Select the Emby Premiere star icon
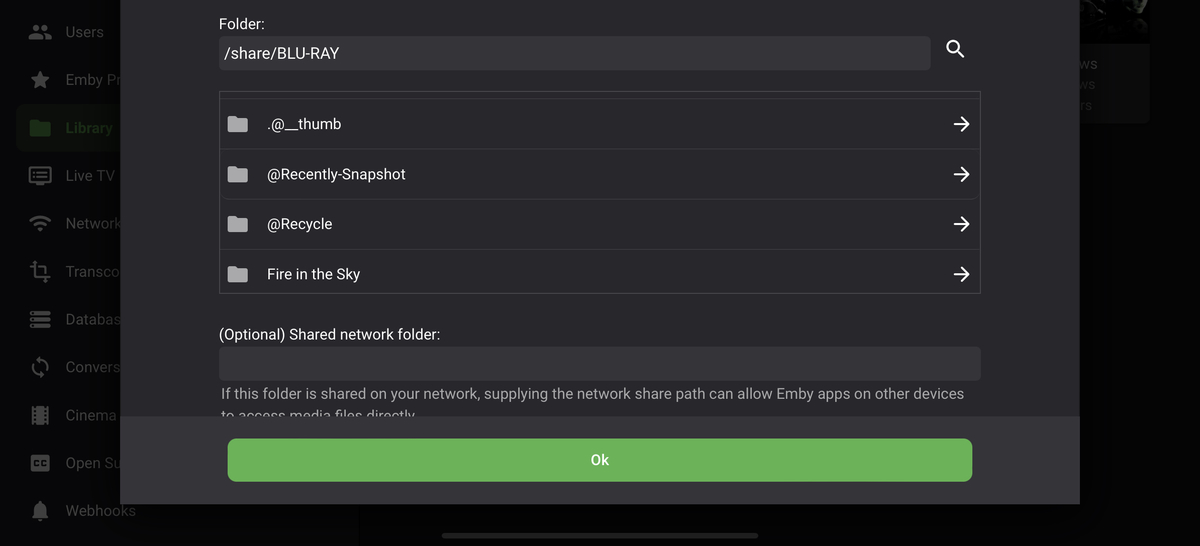Screen dimensions: 1200x546 (x=40, y=80)
